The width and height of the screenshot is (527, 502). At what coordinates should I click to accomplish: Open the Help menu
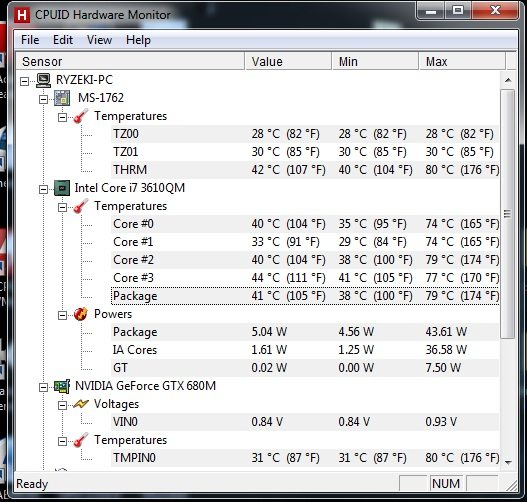[138, 40]
